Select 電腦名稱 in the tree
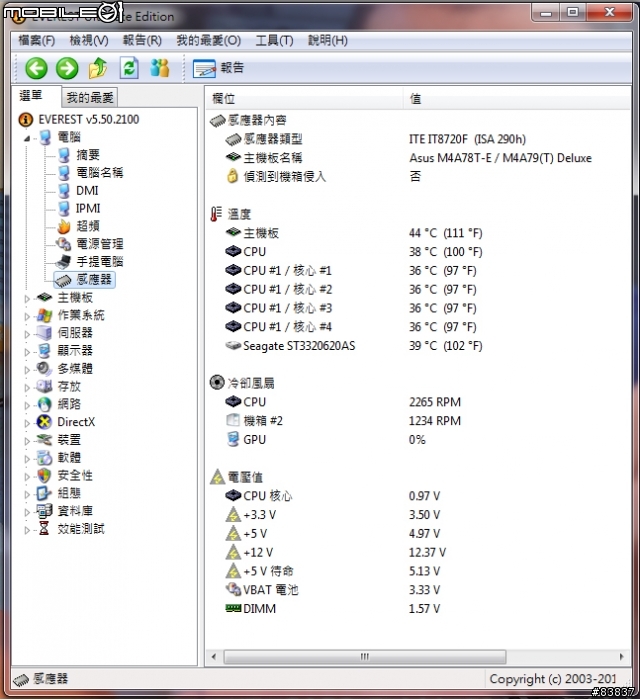Screen dimensions: 640x700 pyautogui.click(x=100, y=173)
